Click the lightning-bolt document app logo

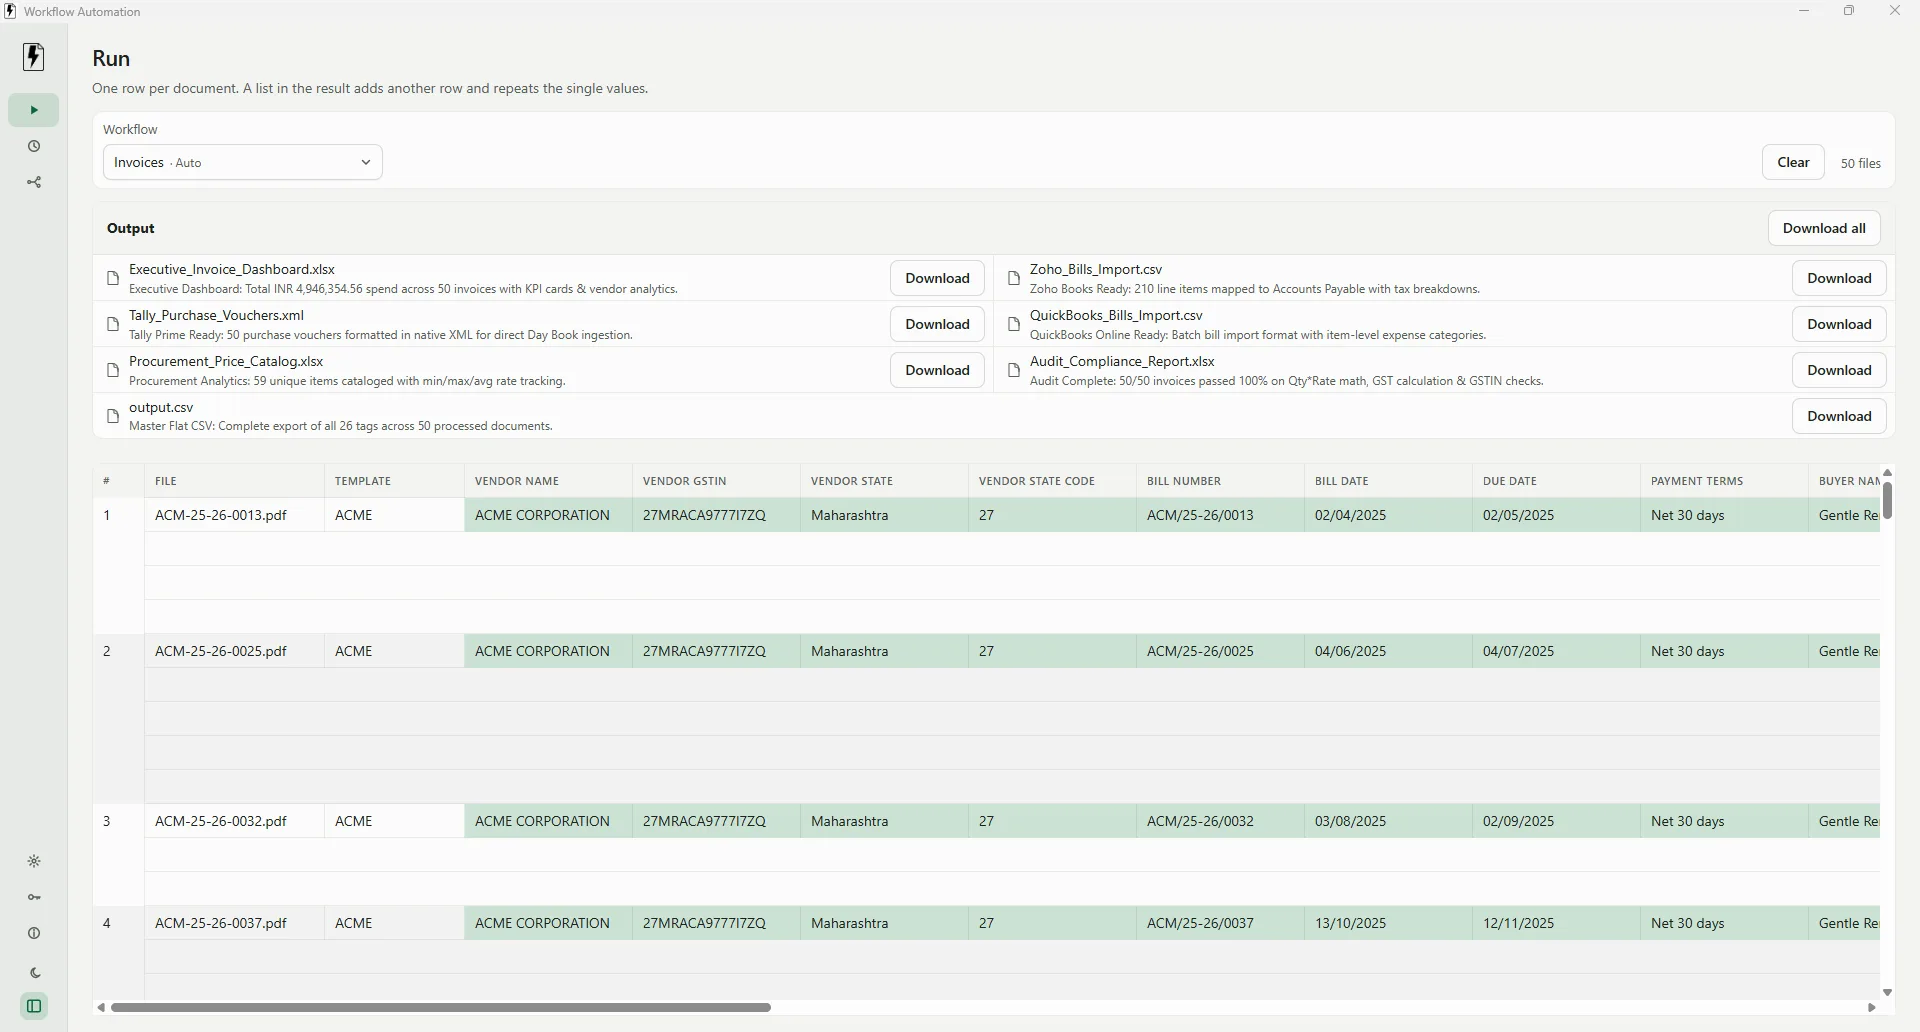coord(34,57)
